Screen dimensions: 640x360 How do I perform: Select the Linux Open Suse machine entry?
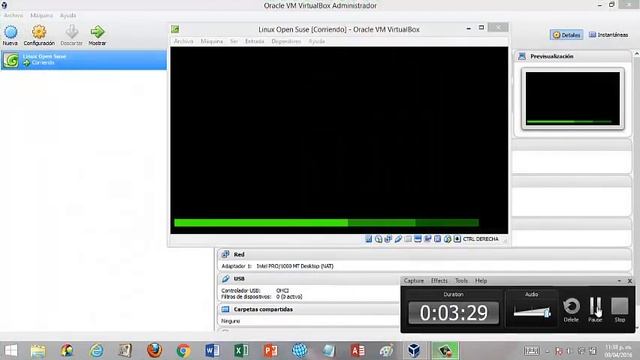(x=84, y=60)
